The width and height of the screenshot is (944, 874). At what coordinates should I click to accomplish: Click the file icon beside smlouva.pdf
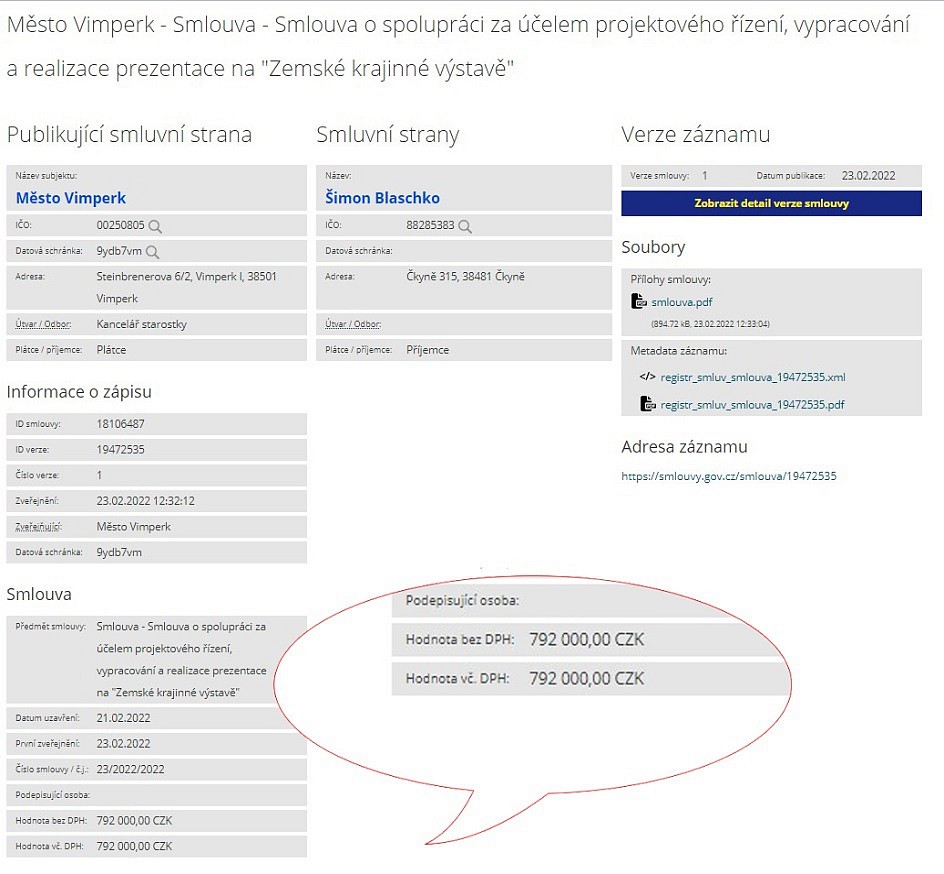point(639,302)
